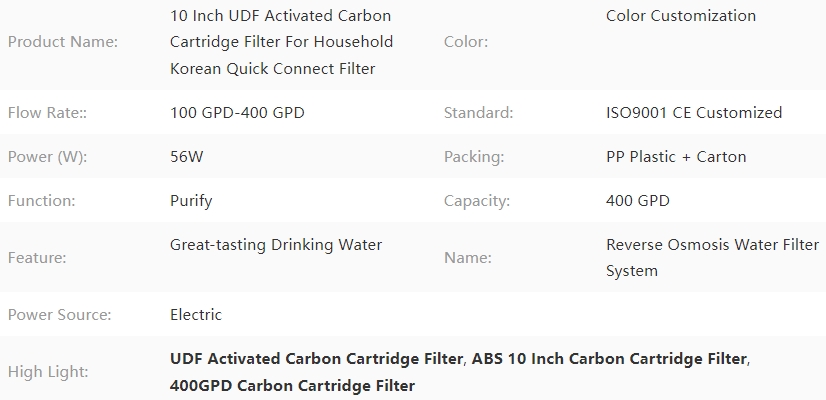Image resolution: width=826 pixels, height=400 pixels.
Task: Click the Power Source label
Action: coord(60,315)
